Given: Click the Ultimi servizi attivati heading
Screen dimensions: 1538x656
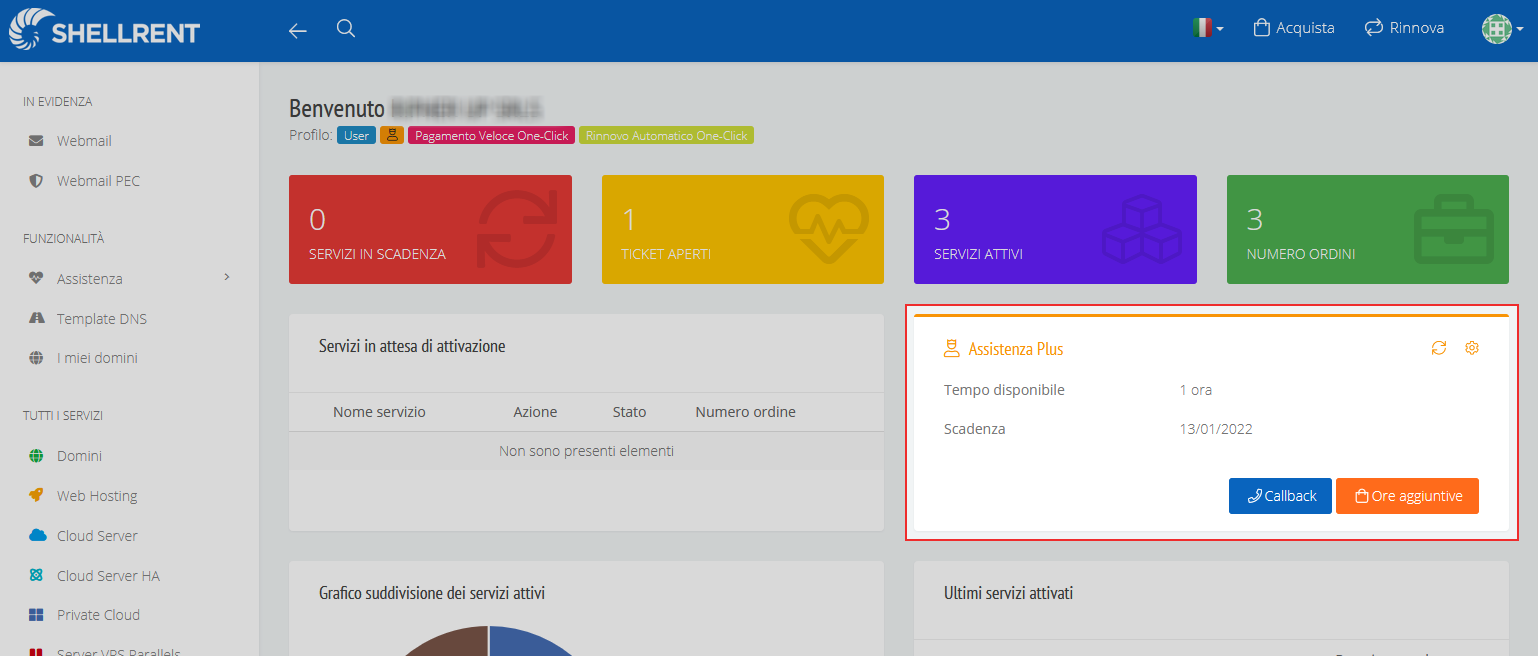Looking at the screenshot, I should pos(1008,593).
